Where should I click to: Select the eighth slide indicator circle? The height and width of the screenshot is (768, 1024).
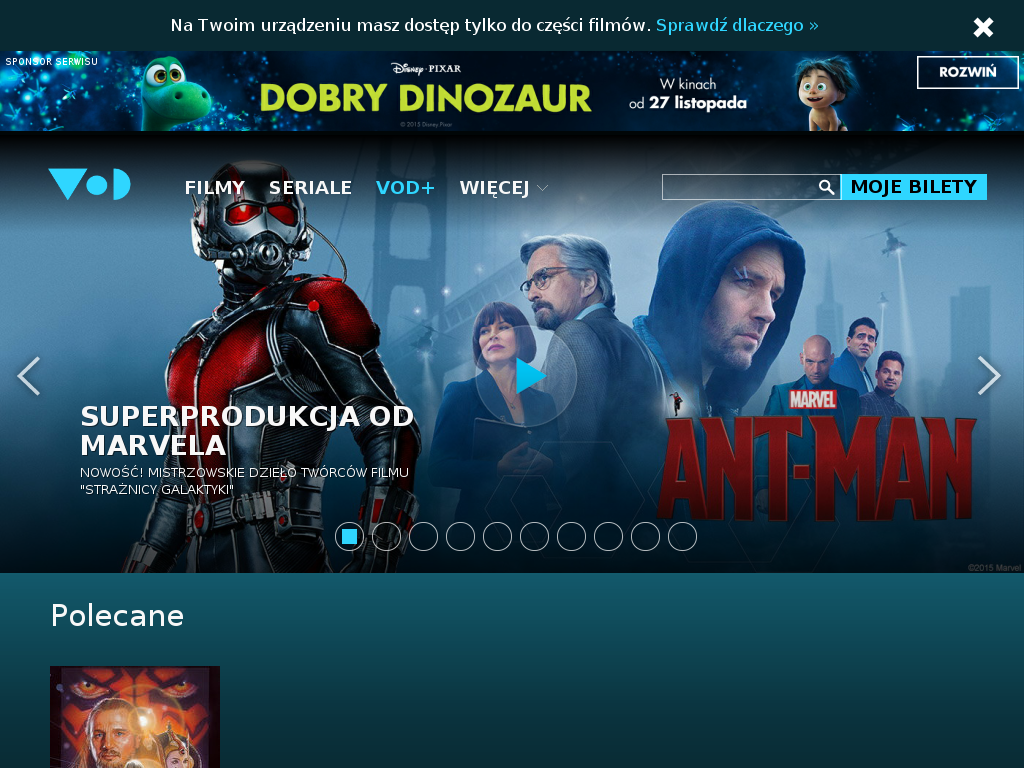pyautogui.click(x=609, y=536)
